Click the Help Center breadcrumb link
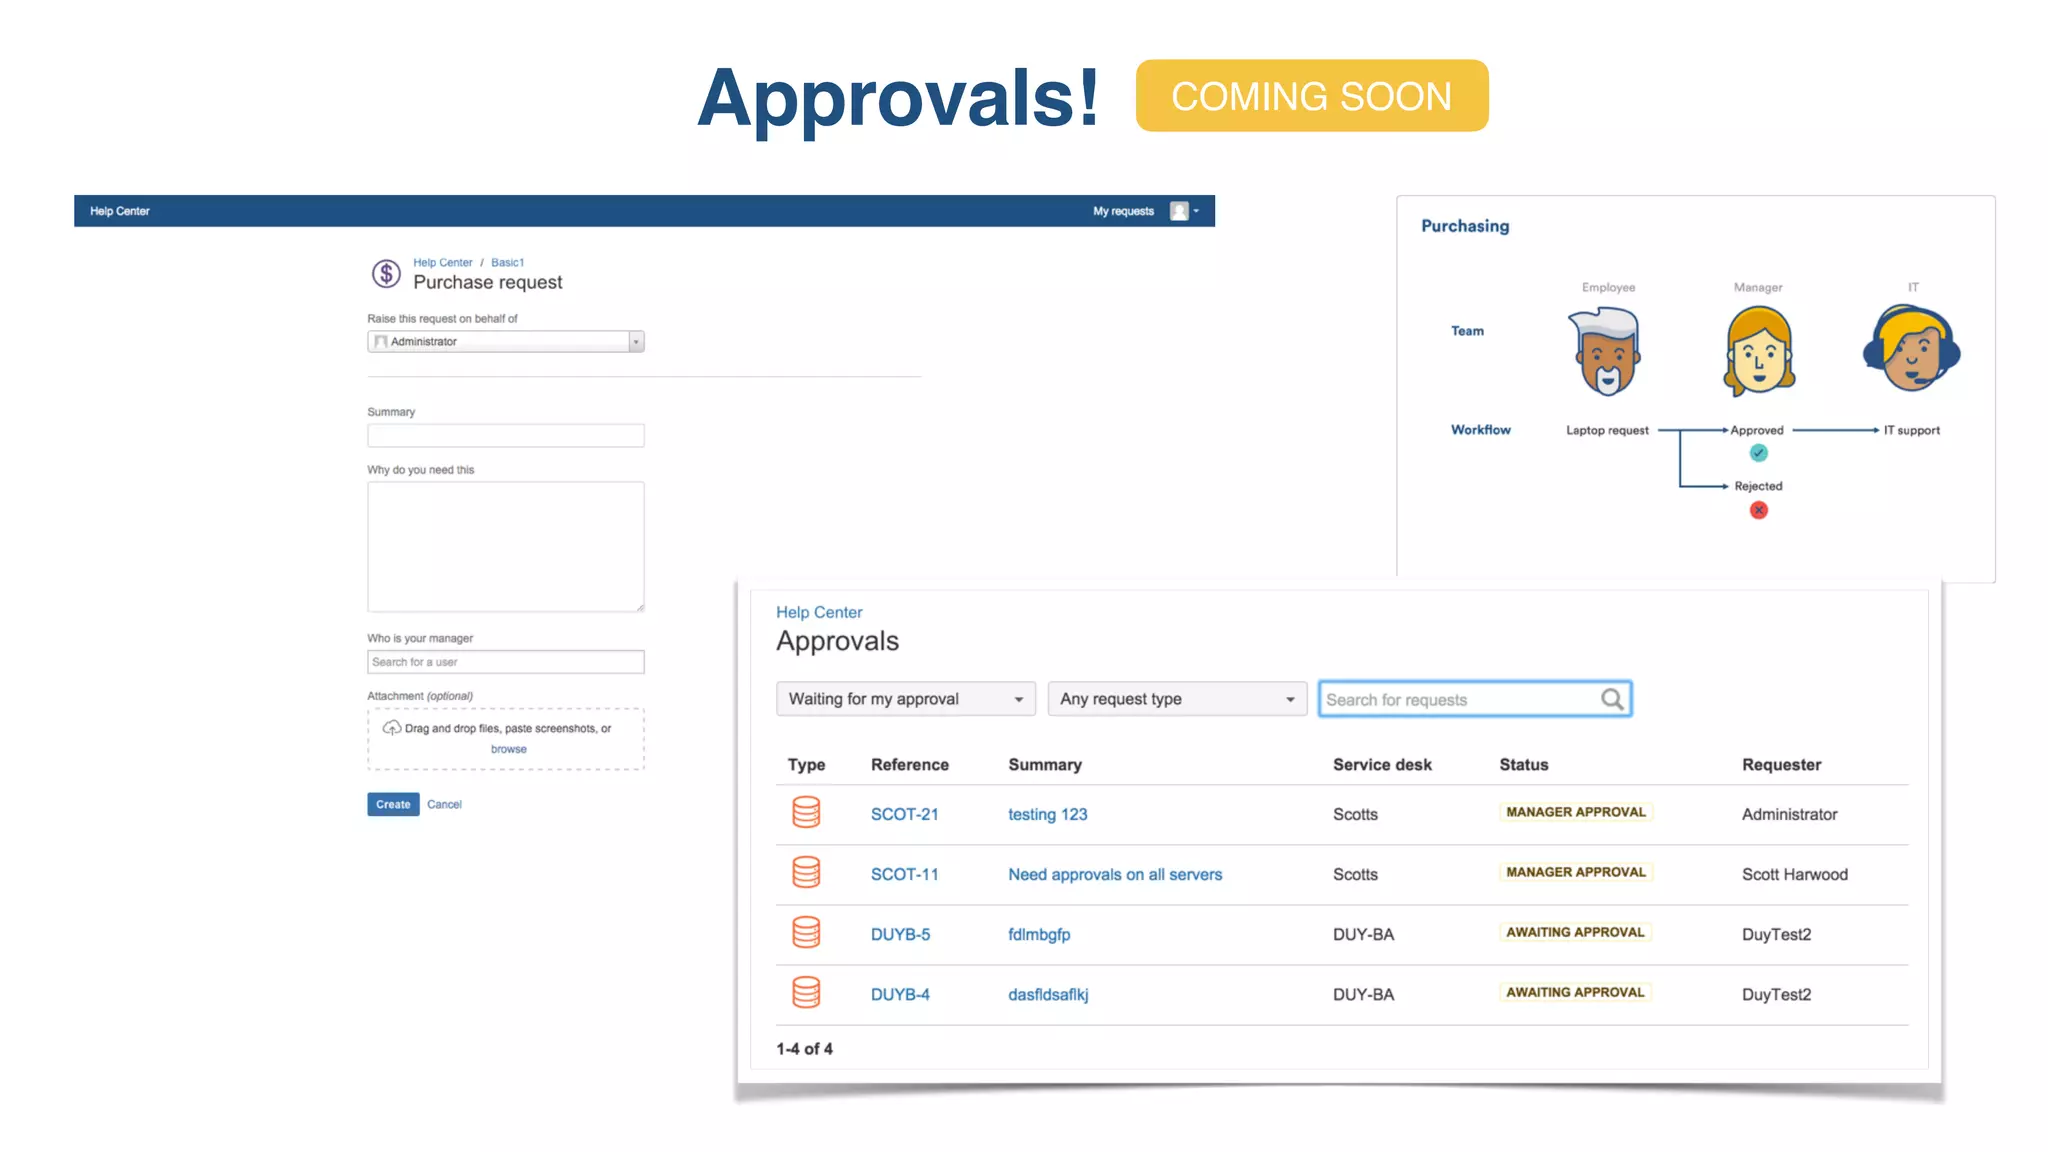 [x=442, y=263]
